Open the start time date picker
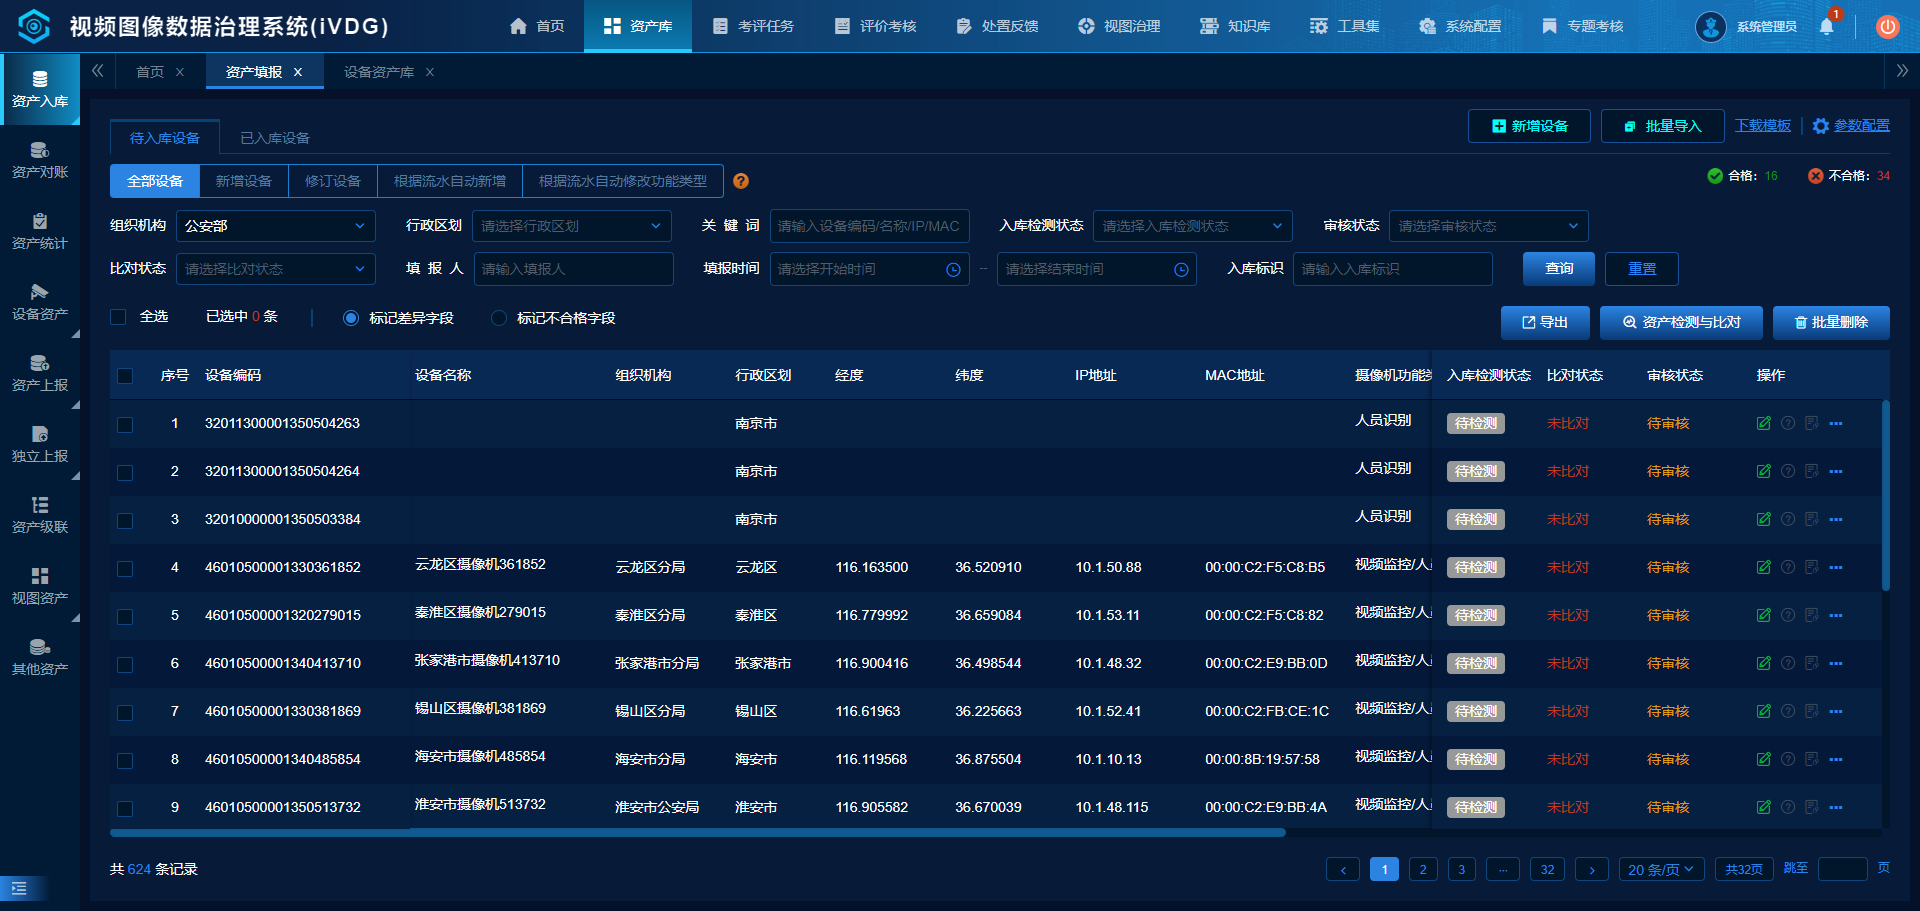Viewport: 1920px width, 911px height. (x=870, y=269)
